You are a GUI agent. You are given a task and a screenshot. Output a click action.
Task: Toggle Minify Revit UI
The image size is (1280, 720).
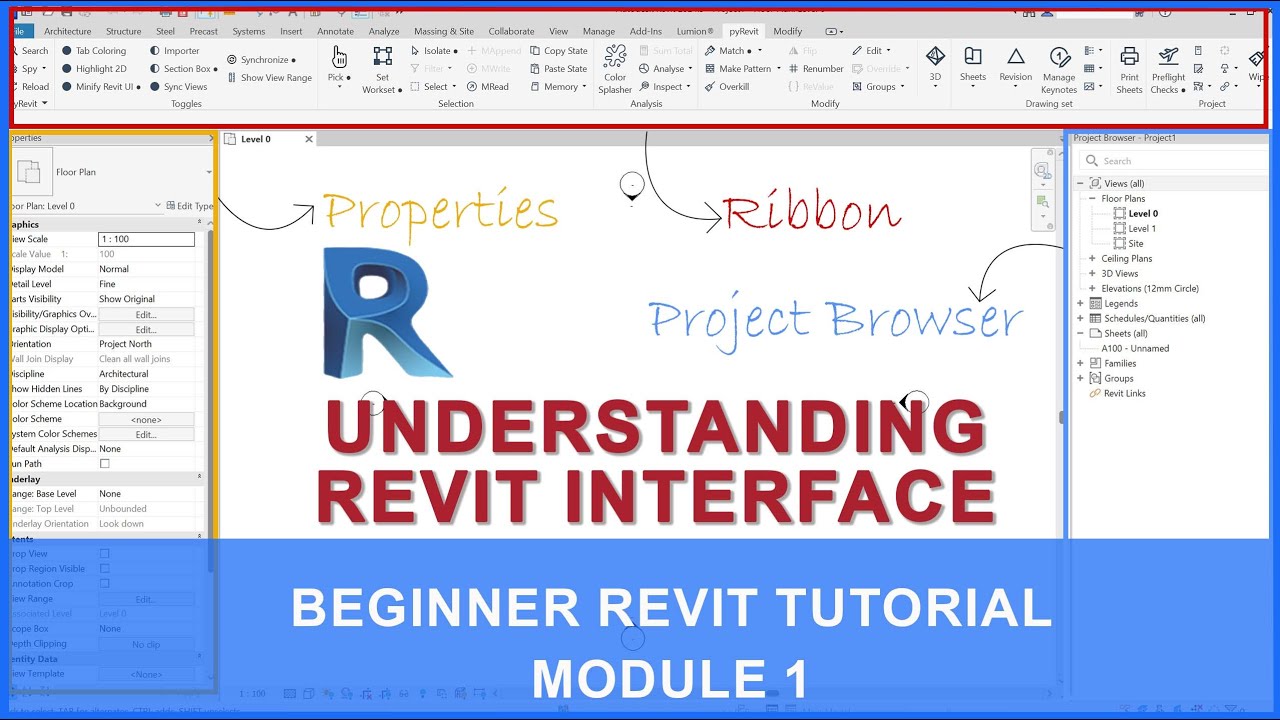click(x=101, y=87)
